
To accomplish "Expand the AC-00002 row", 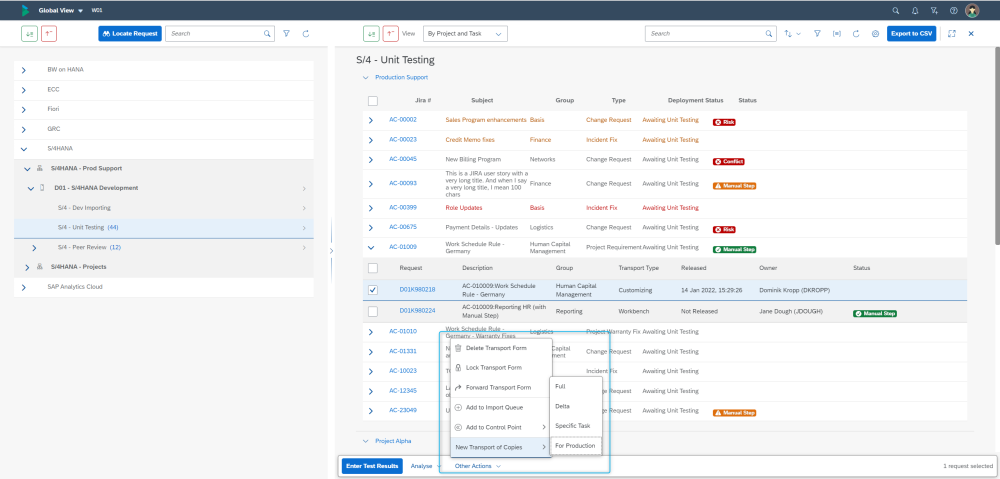I will tap(371, 120).
